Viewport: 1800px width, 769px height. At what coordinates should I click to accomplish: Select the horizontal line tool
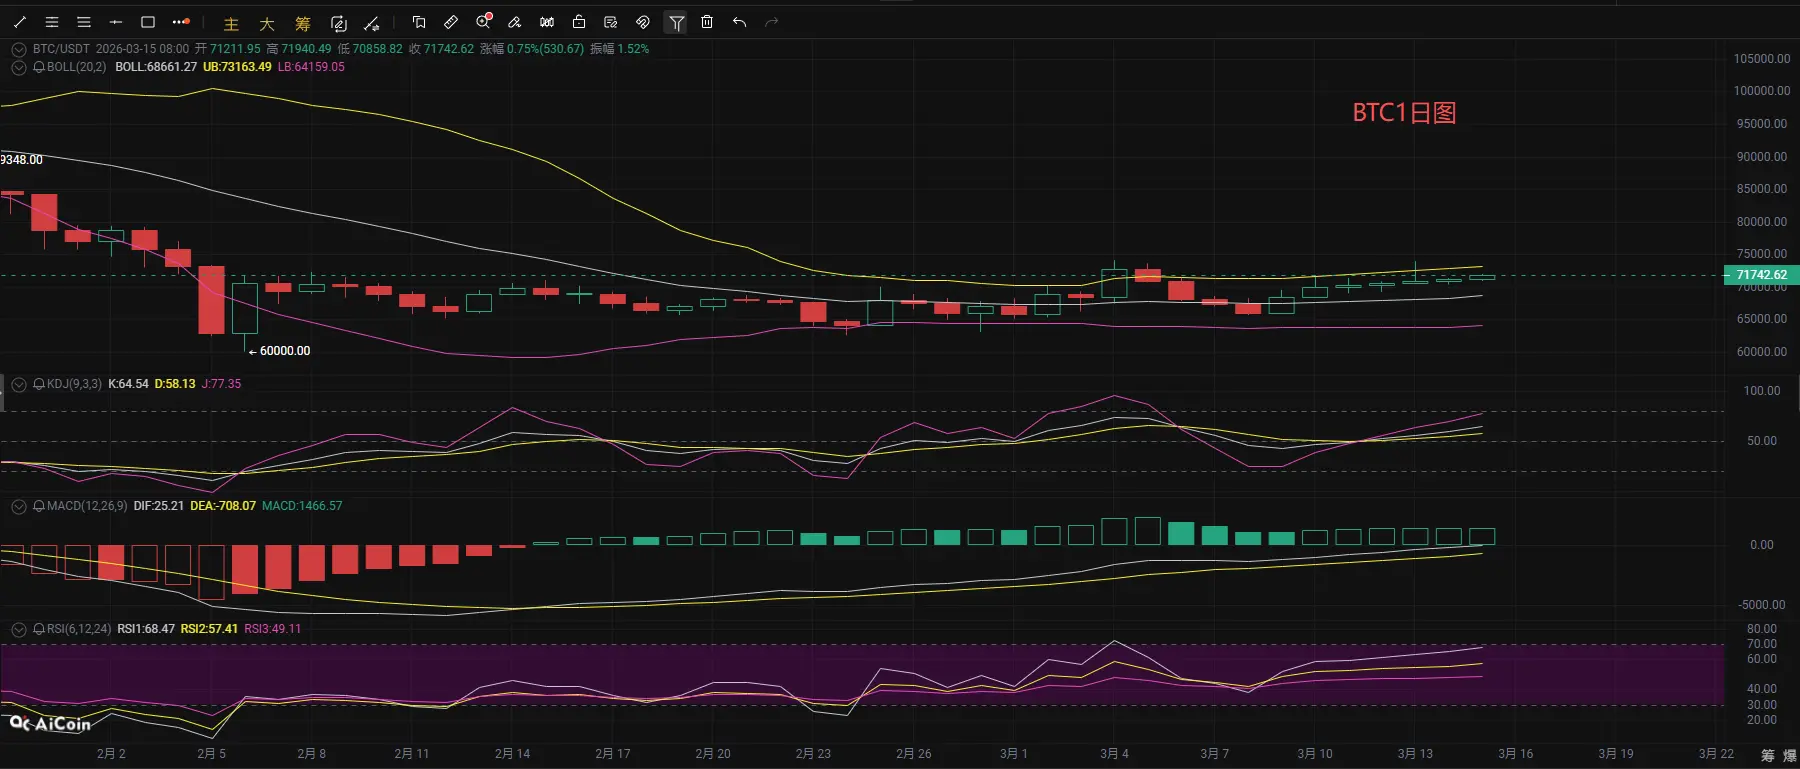(x=116, y=22)
